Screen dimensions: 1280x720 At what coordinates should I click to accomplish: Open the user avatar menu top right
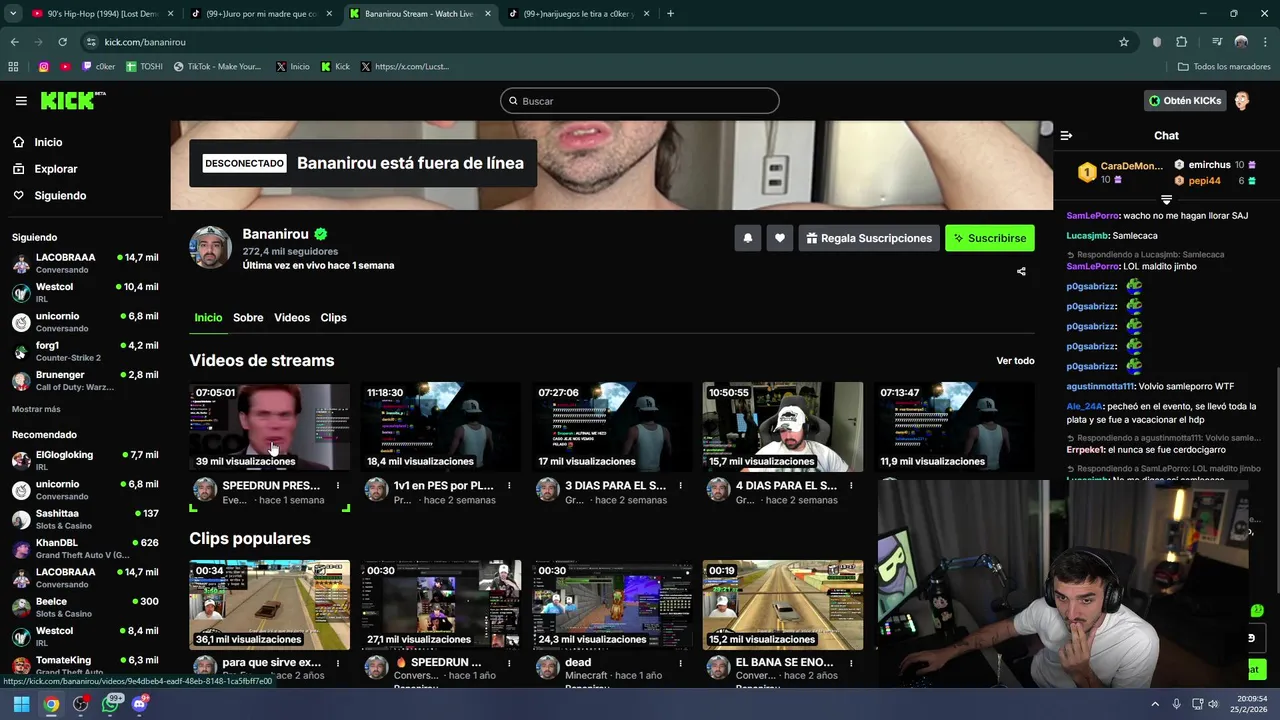(x=1242, y=101)
